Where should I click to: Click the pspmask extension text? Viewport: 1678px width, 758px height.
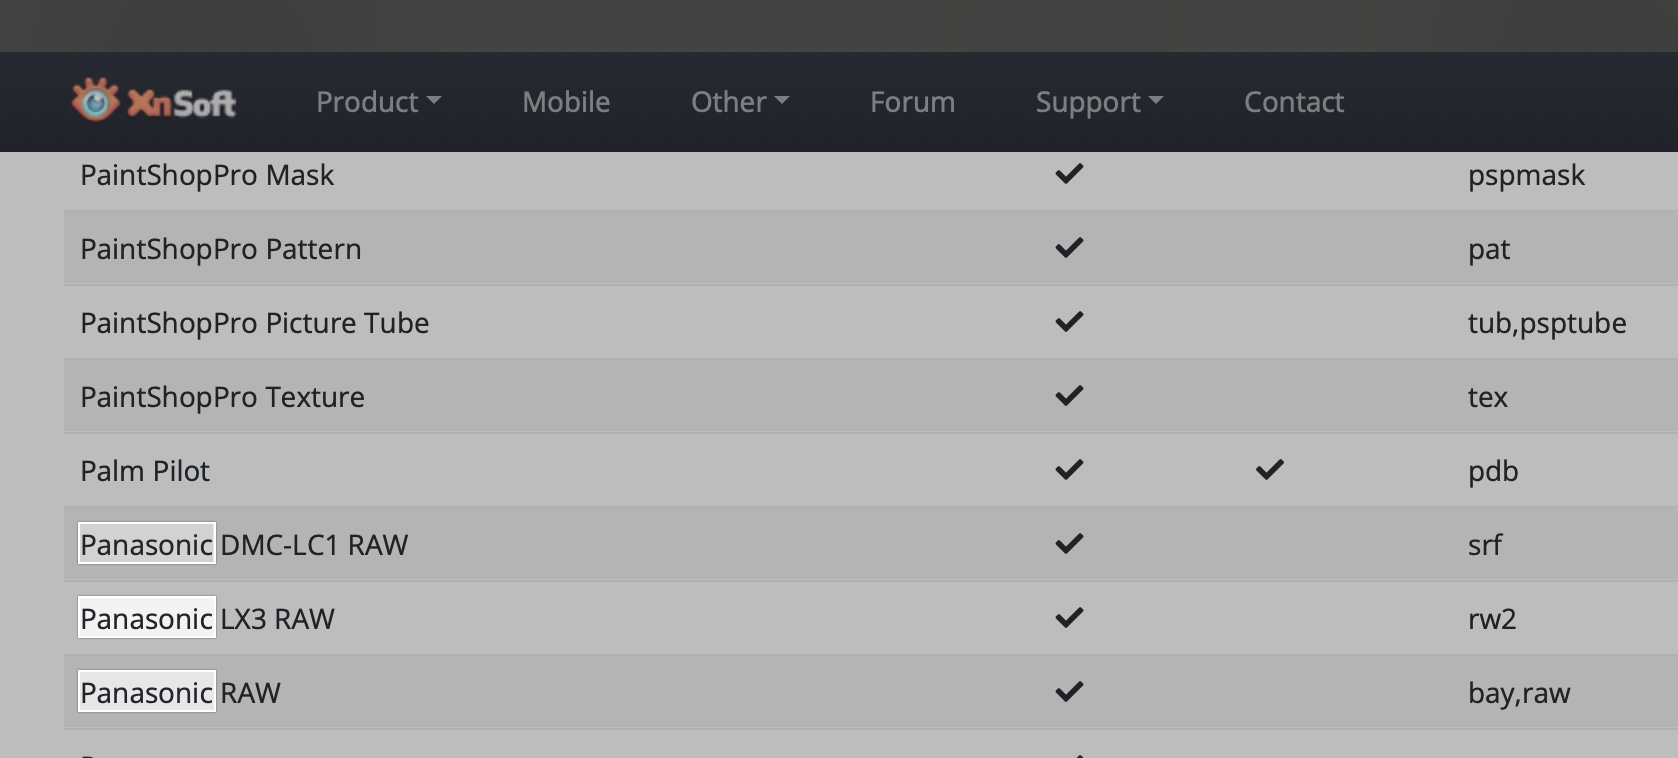pos(1525,176)
